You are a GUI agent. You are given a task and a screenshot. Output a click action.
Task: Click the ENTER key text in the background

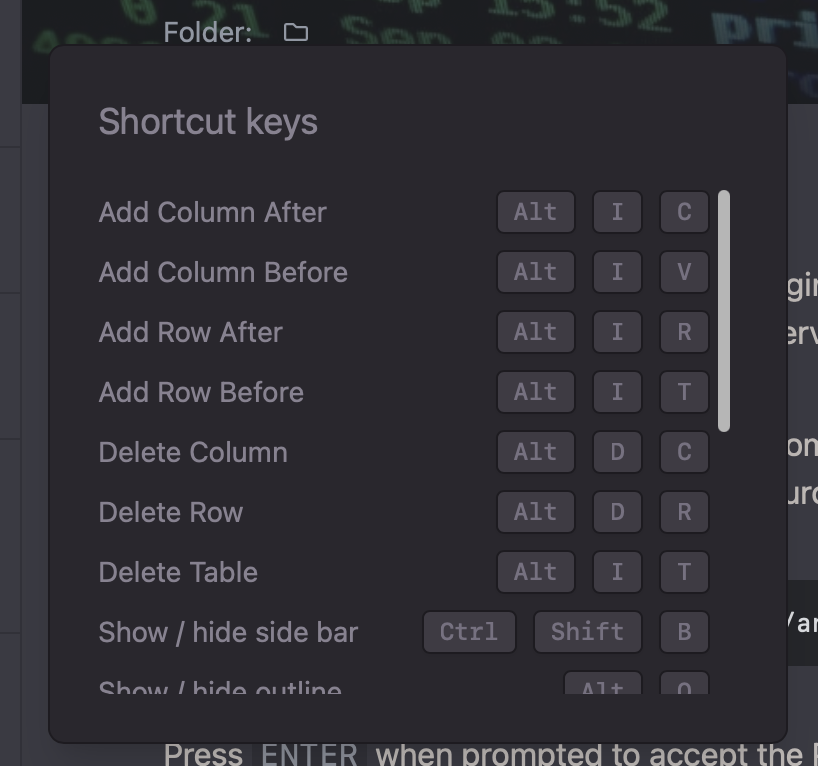coord(311,752)
